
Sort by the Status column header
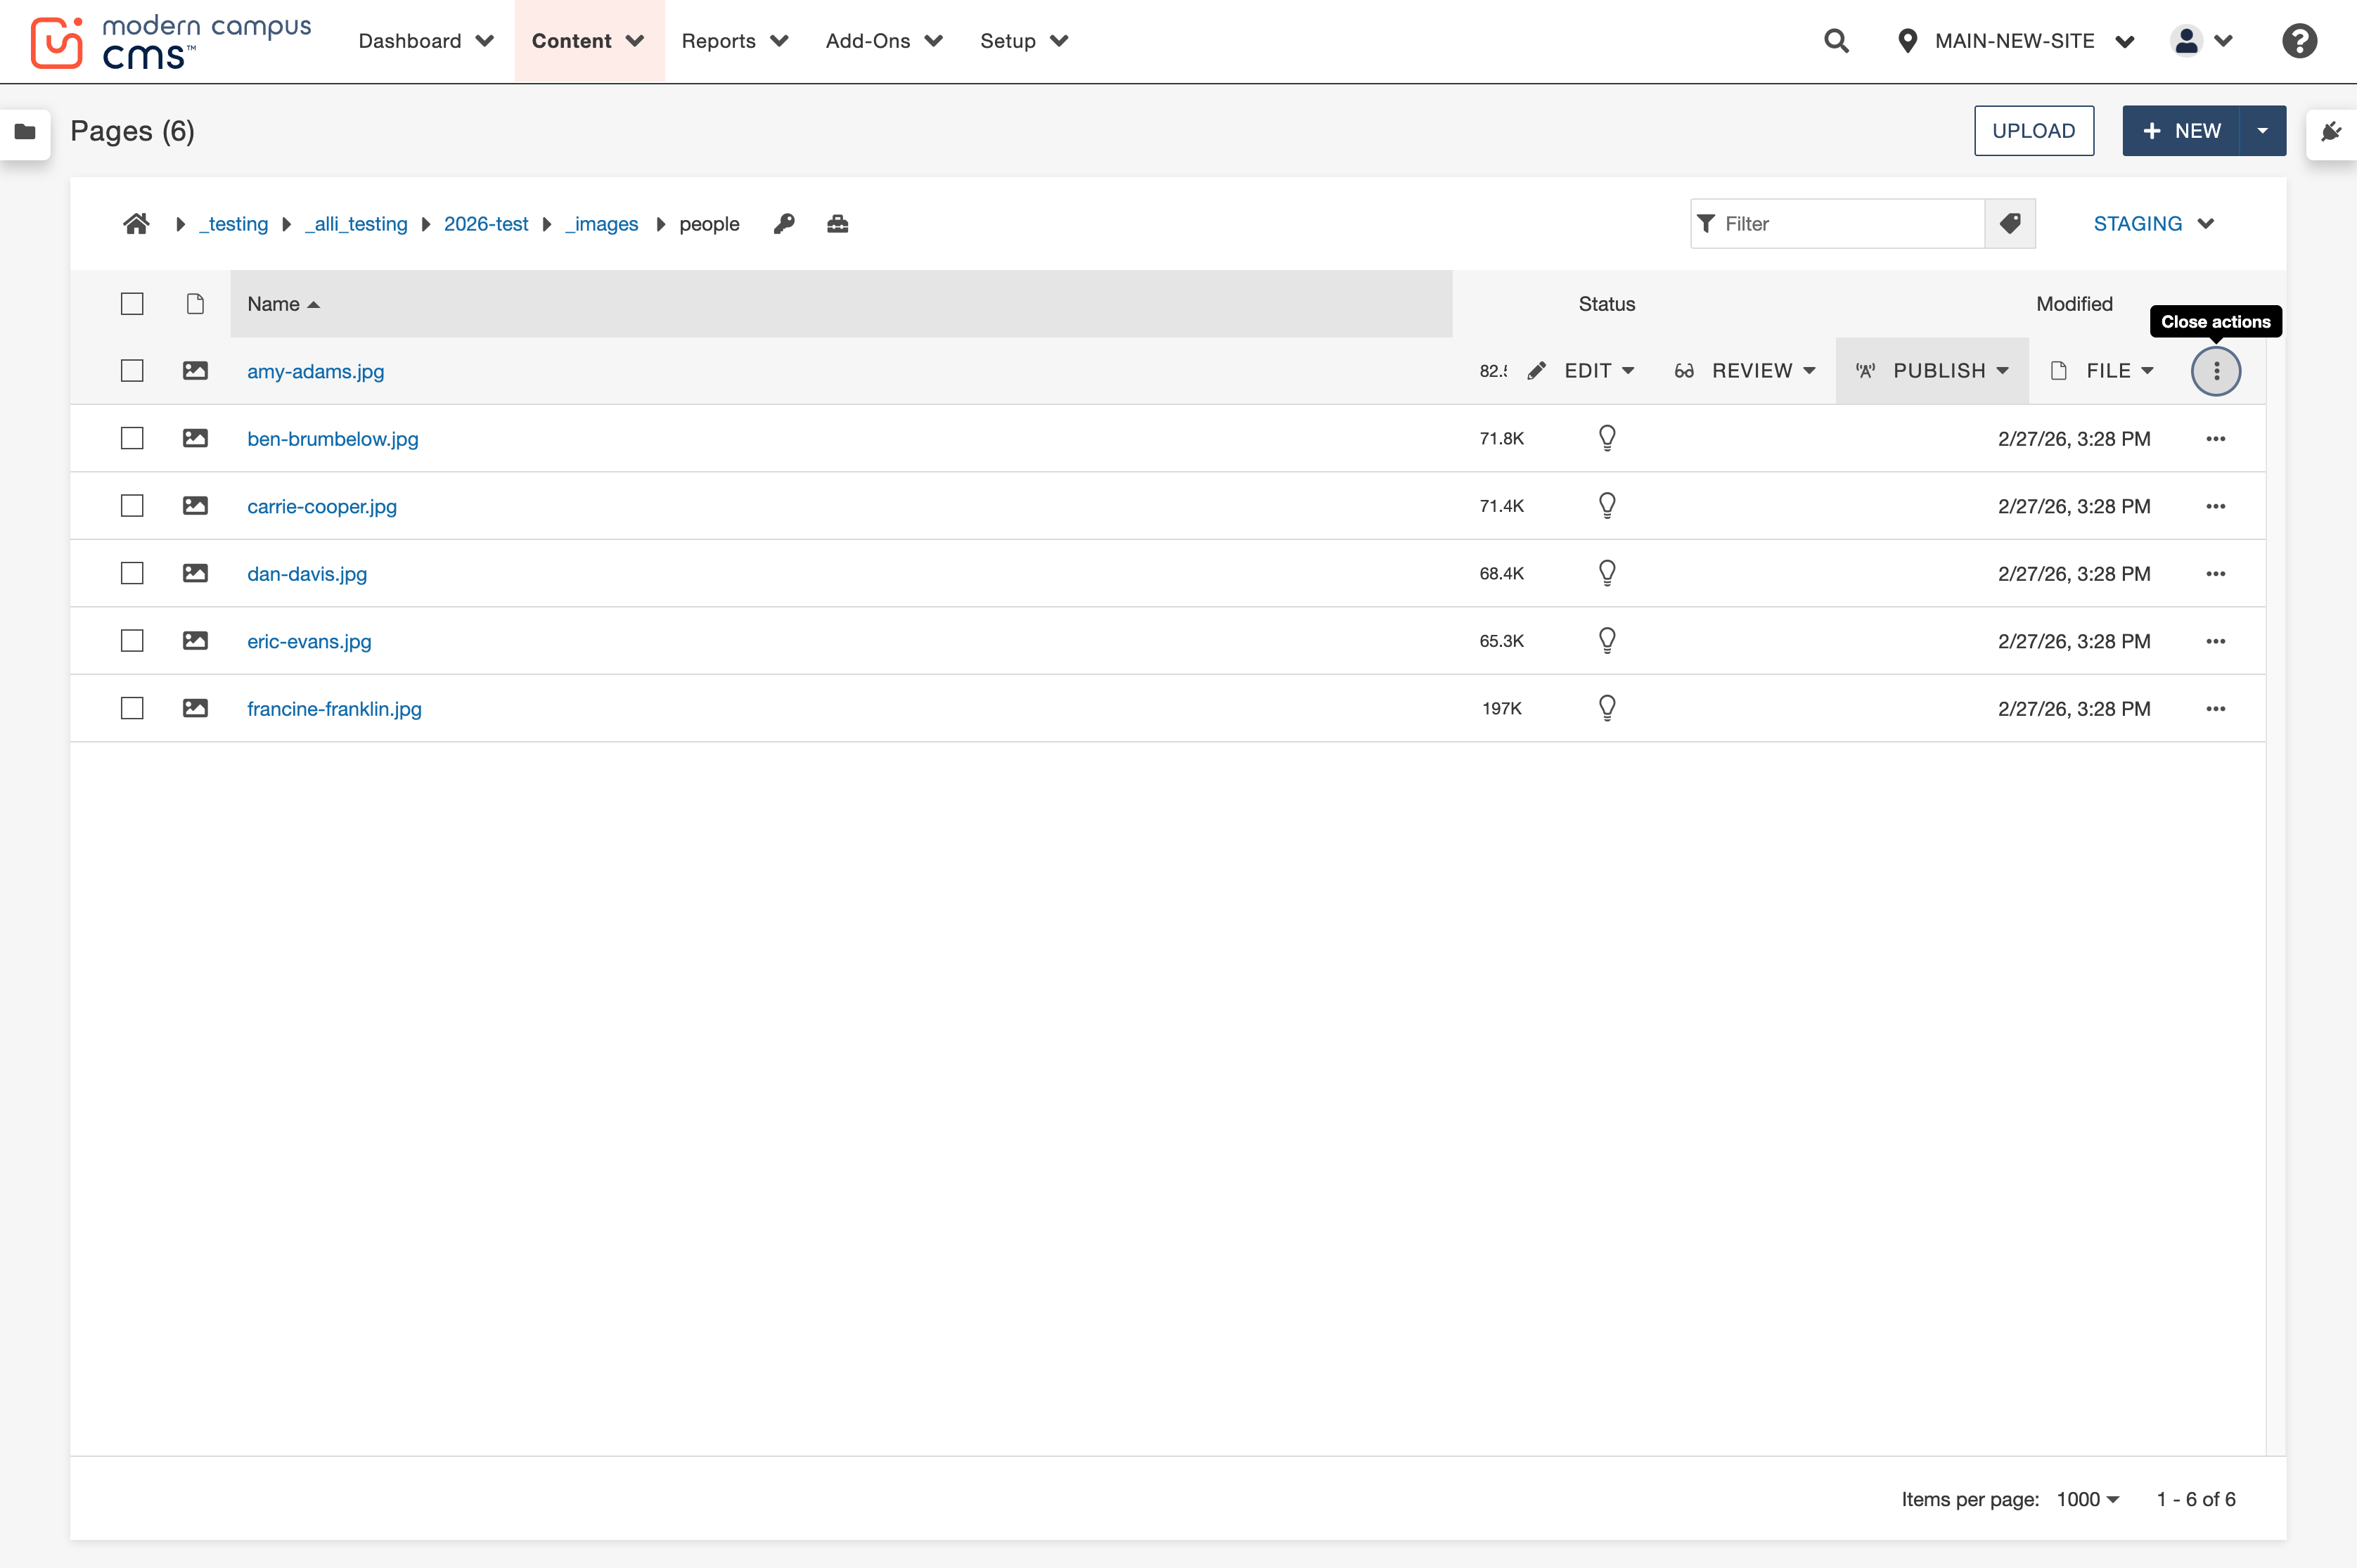tap(1606, 304)
